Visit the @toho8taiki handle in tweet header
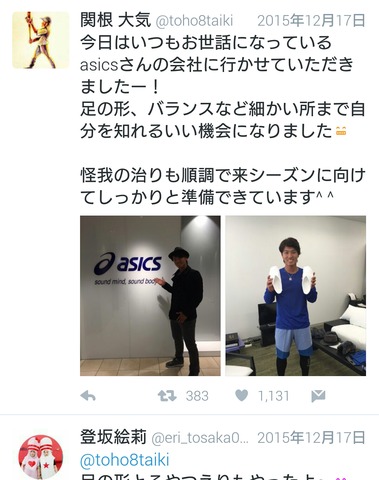Viewport: 379px width, 480px height. (x=194, y=21)
